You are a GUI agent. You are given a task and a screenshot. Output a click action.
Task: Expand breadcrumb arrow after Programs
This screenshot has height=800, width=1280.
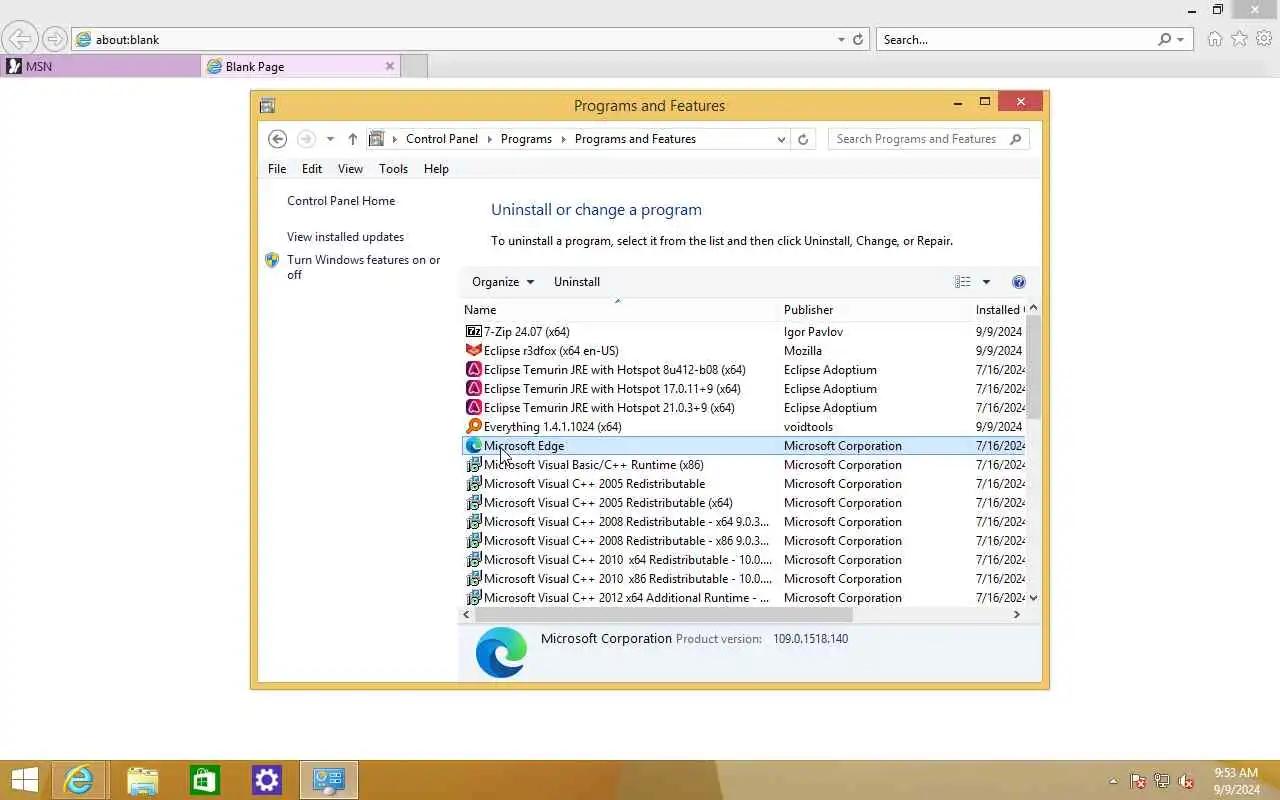(563, 139)
